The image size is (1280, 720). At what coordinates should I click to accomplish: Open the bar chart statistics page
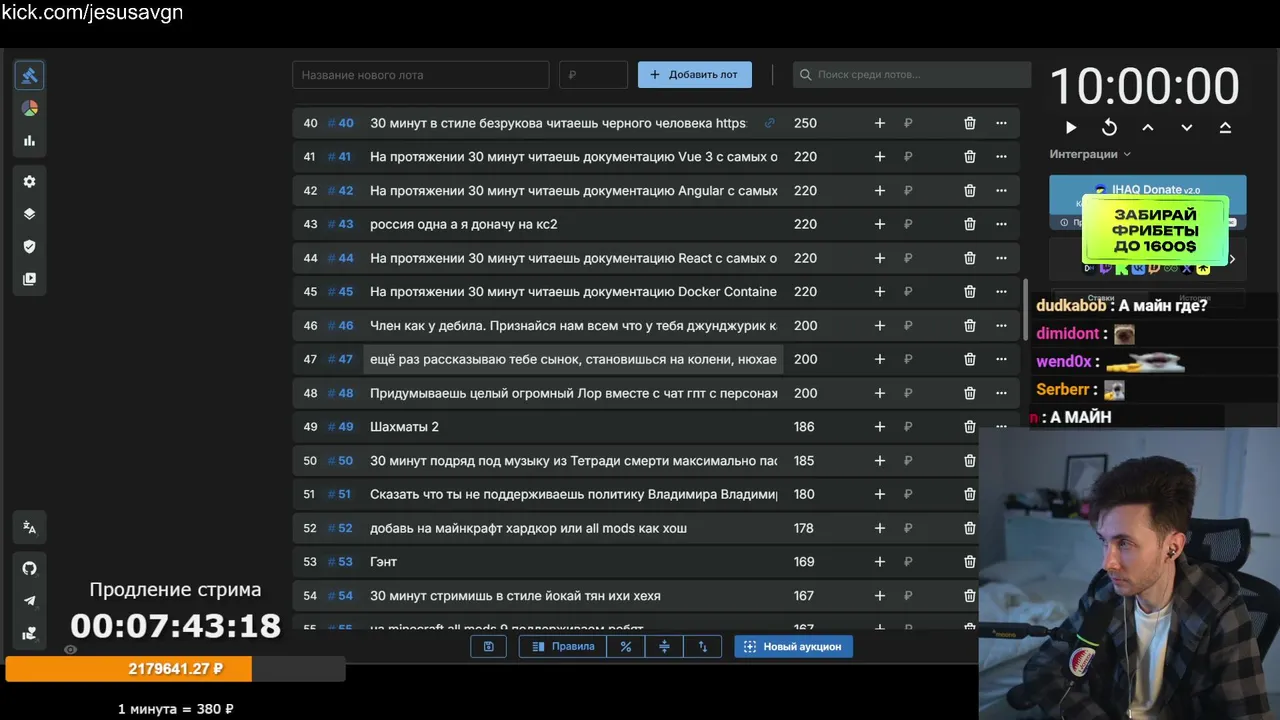(30, 141)
